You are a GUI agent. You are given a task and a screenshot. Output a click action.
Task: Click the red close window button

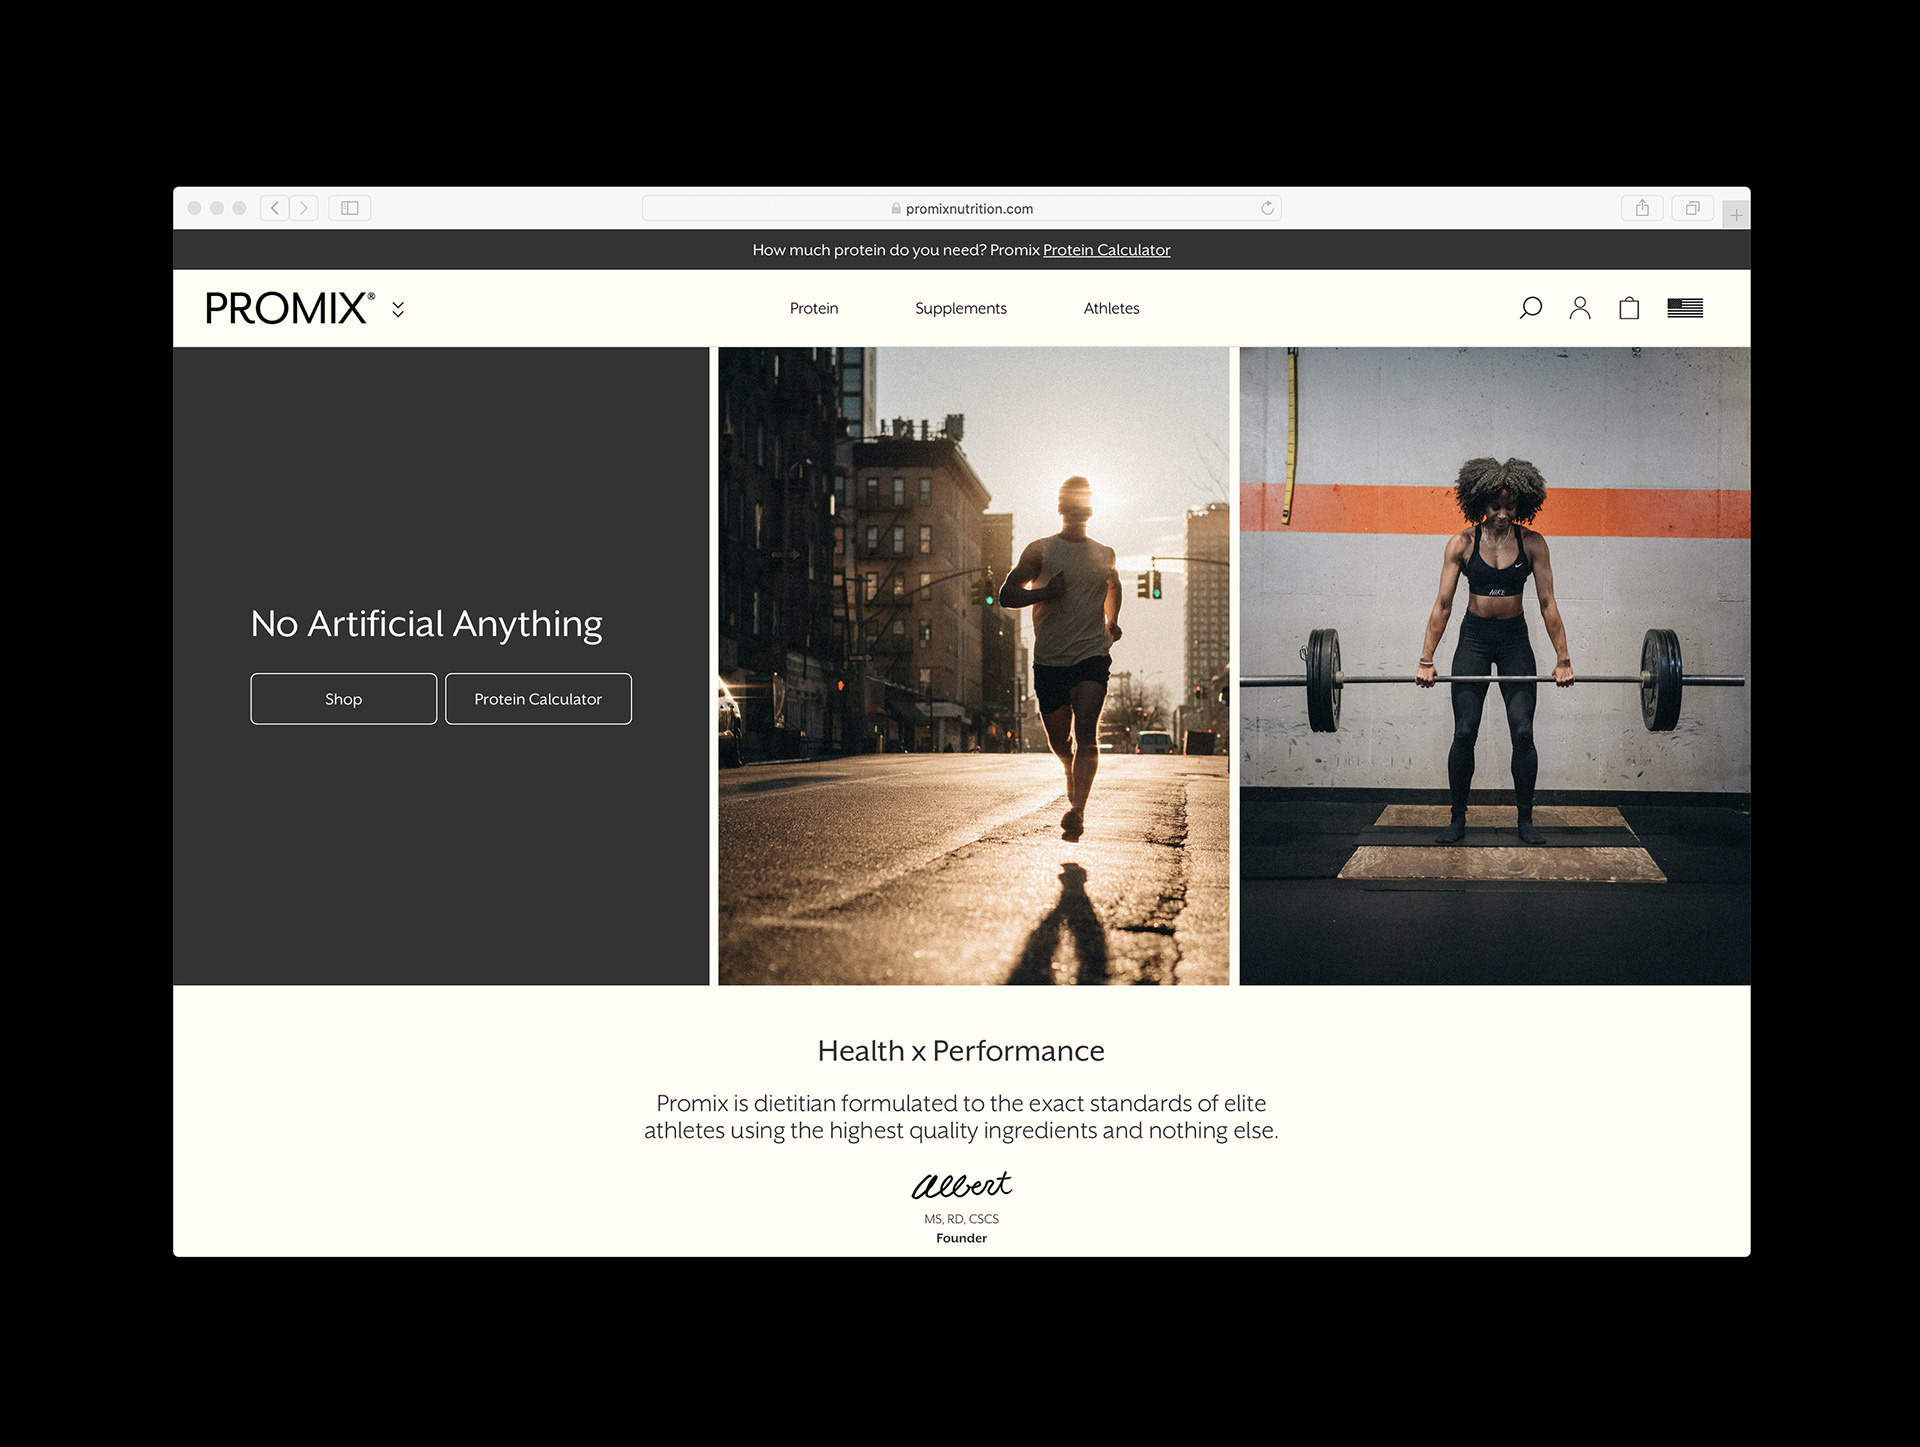click(194, 208)
